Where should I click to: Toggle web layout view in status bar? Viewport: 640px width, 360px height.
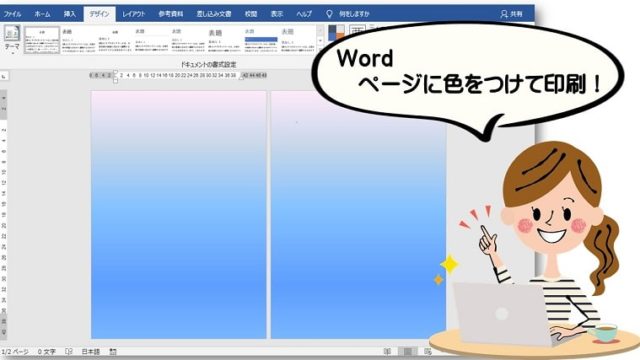click(x=427, y=351)
